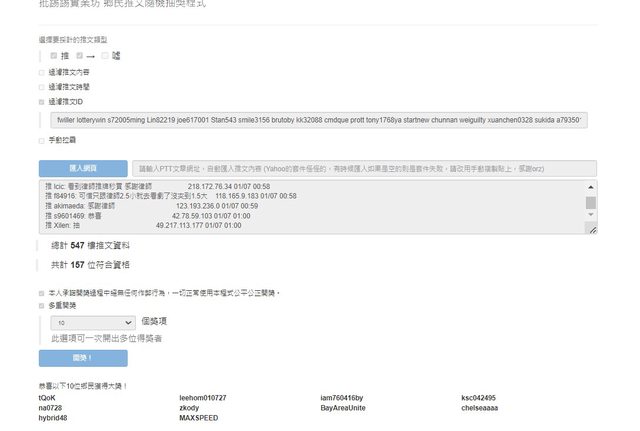Toggle the 噓 comment type checkbox
Image resolution: width=640 pixels, height=431 pixels.
tap(104, 56)
